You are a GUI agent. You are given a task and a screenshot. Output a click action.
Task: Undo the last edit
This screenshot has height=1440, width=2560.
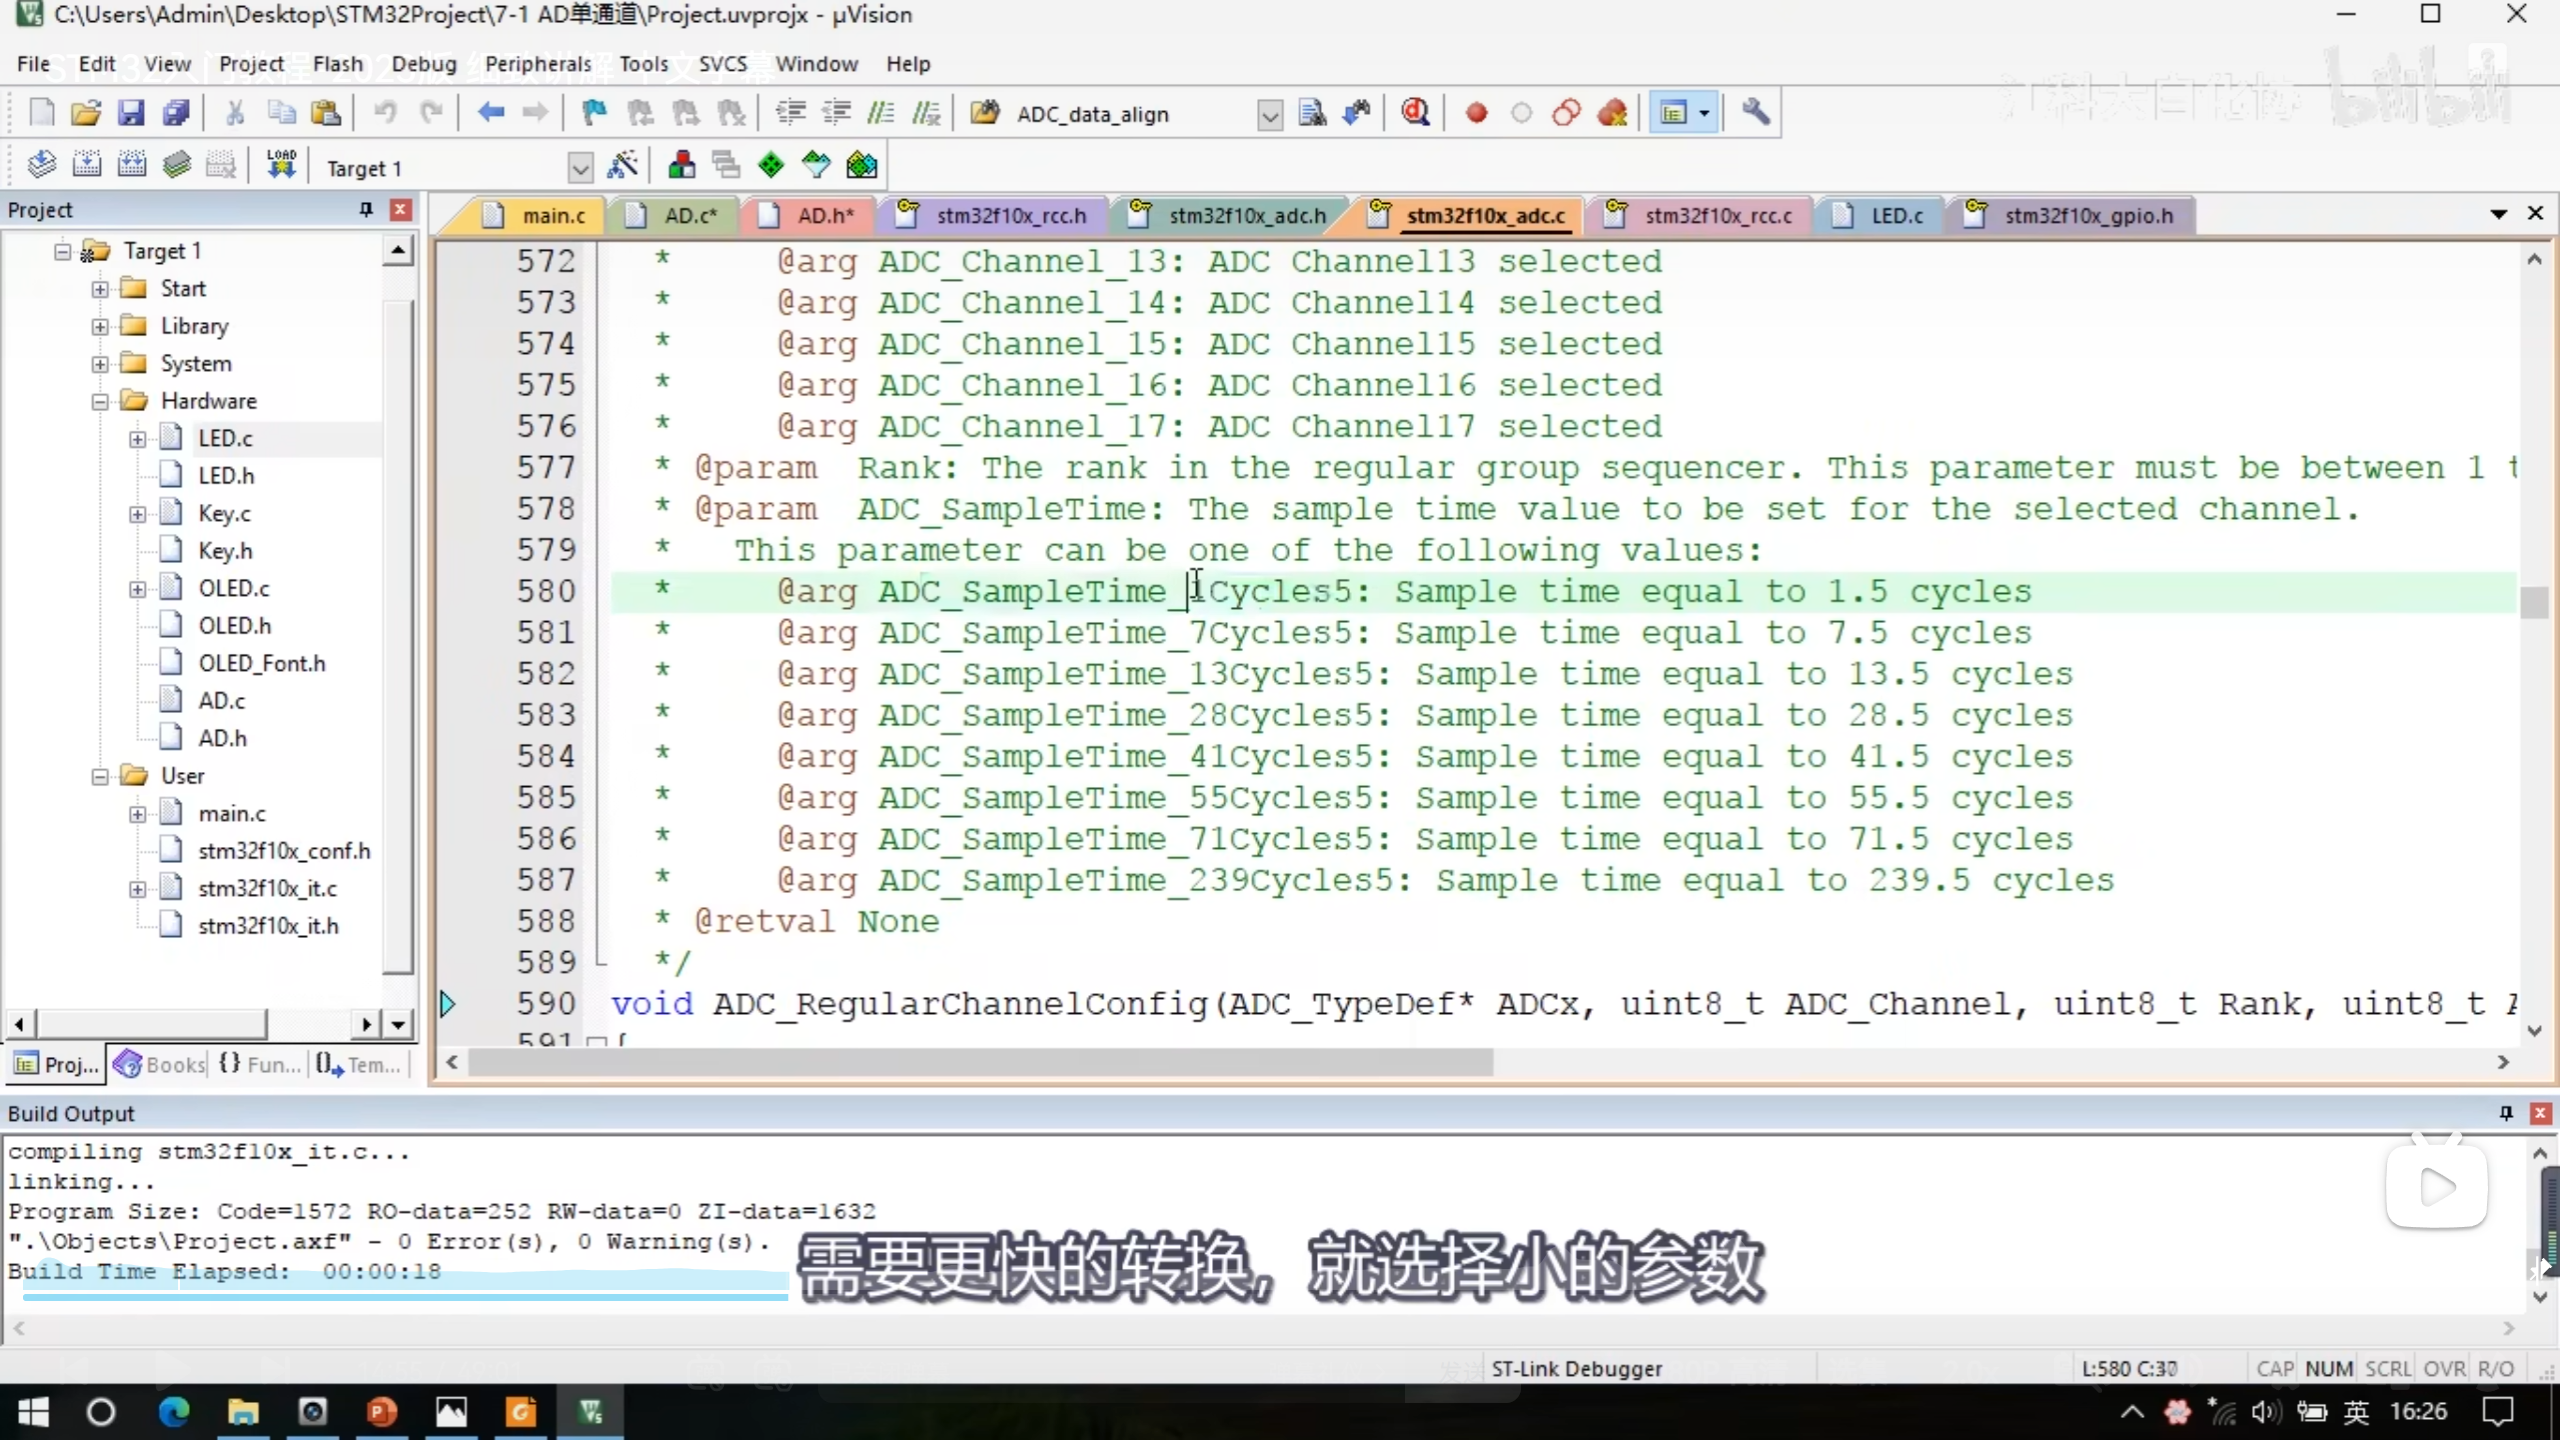[x=385, y=113]
